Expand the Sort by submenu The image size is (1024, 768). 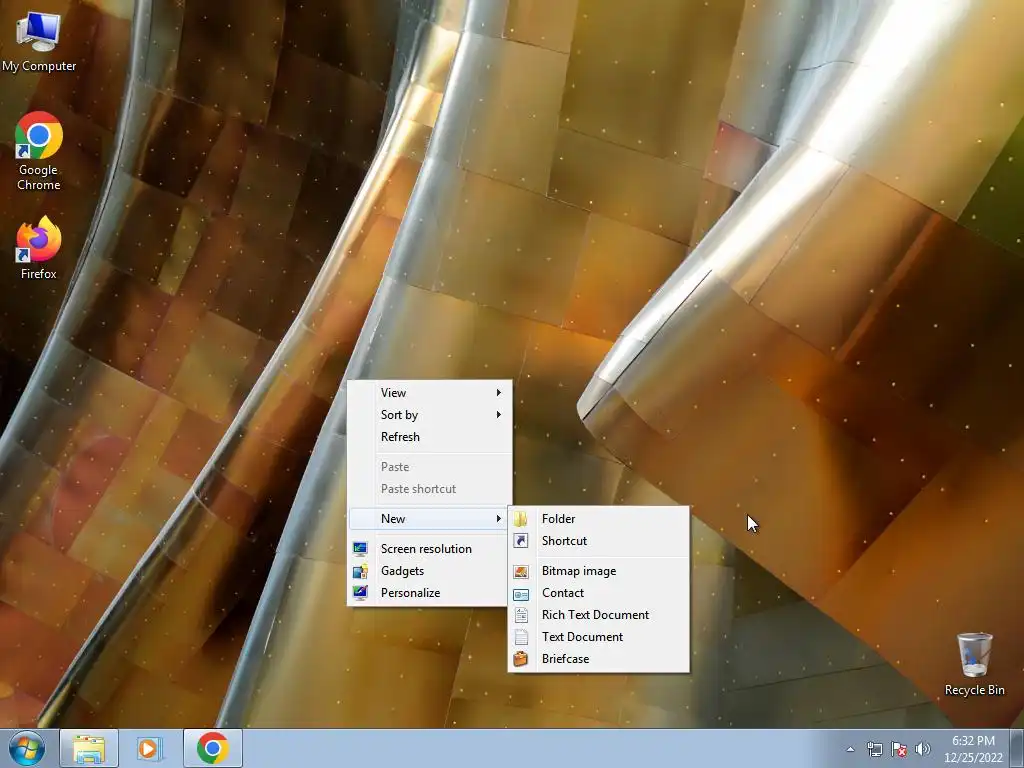tap(430, 415)
